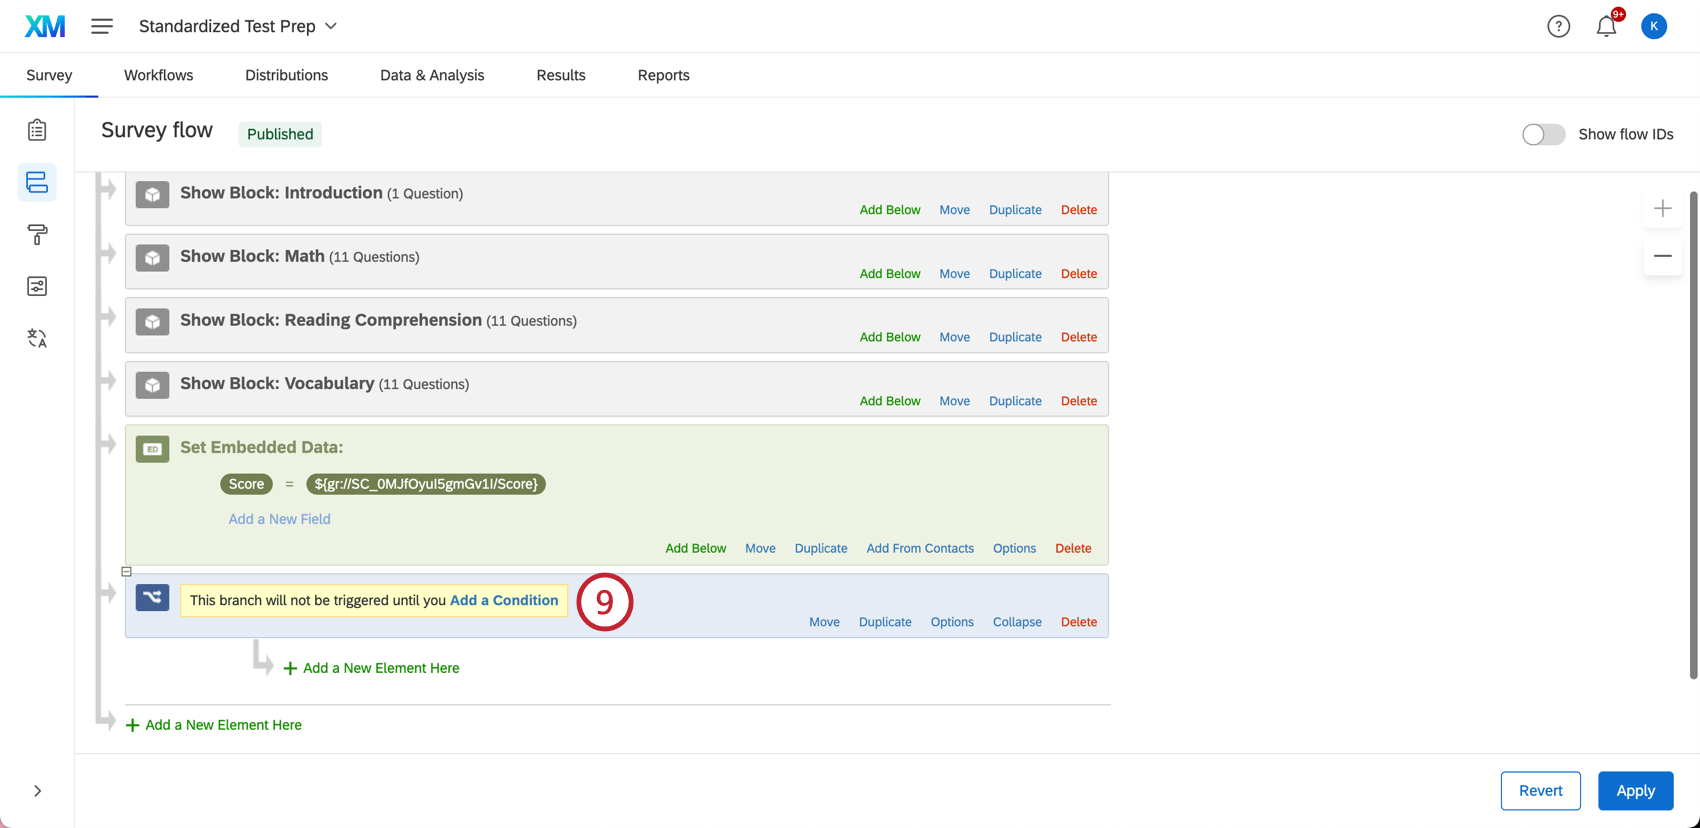Viewport: 1700px width, 828px height.
Task: Collapse the branch using the minus box
Action: pyautogui.click(x=126, y=572)
